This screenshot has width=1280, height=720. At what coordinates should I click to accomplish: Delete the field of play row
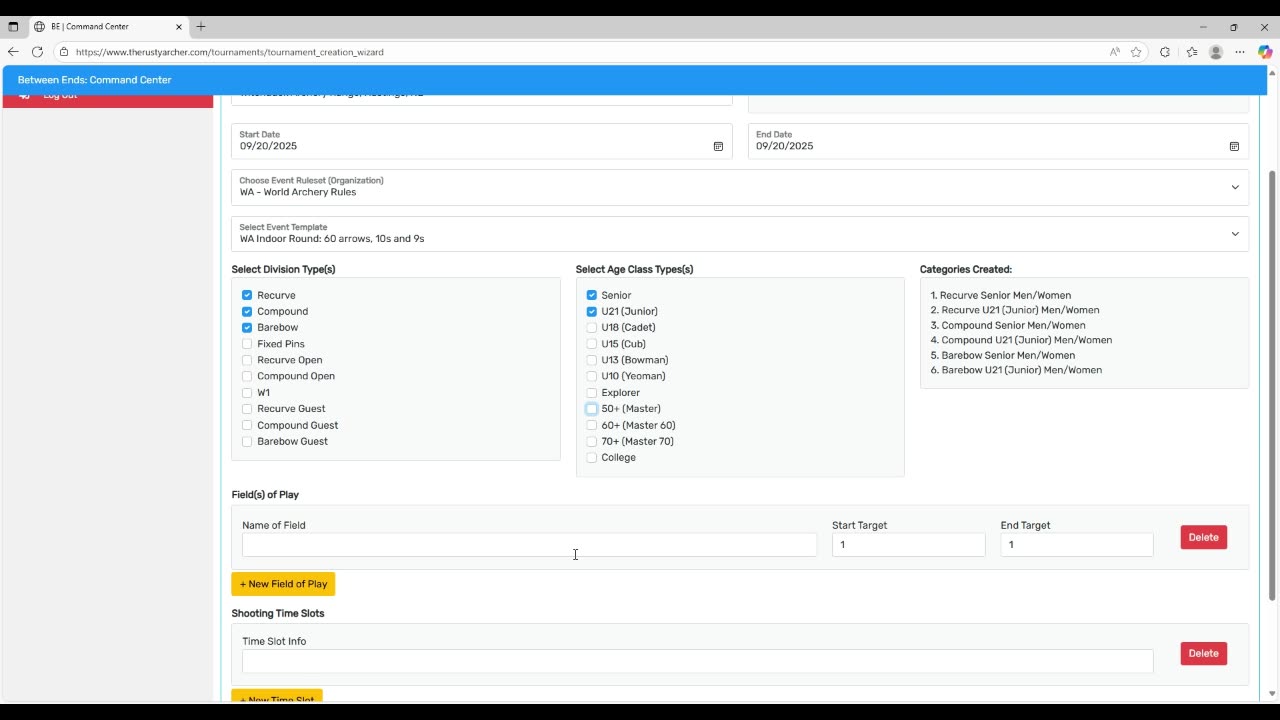pyautogui.click(x=1203, y=537)
